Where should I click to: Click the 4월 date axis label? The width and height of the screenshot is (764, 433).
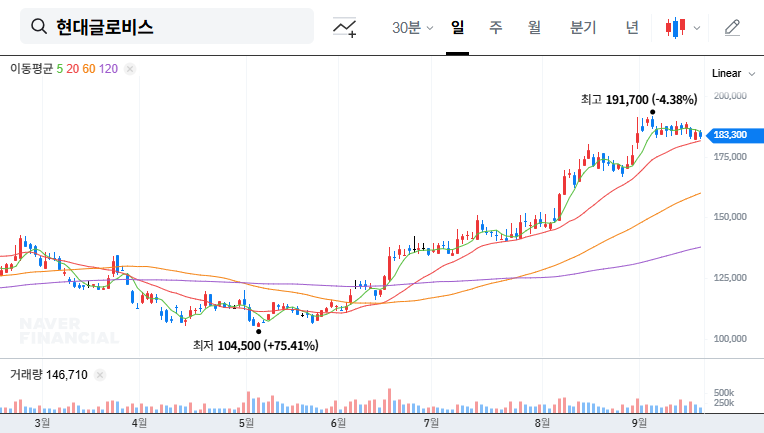tap(139, 423)
